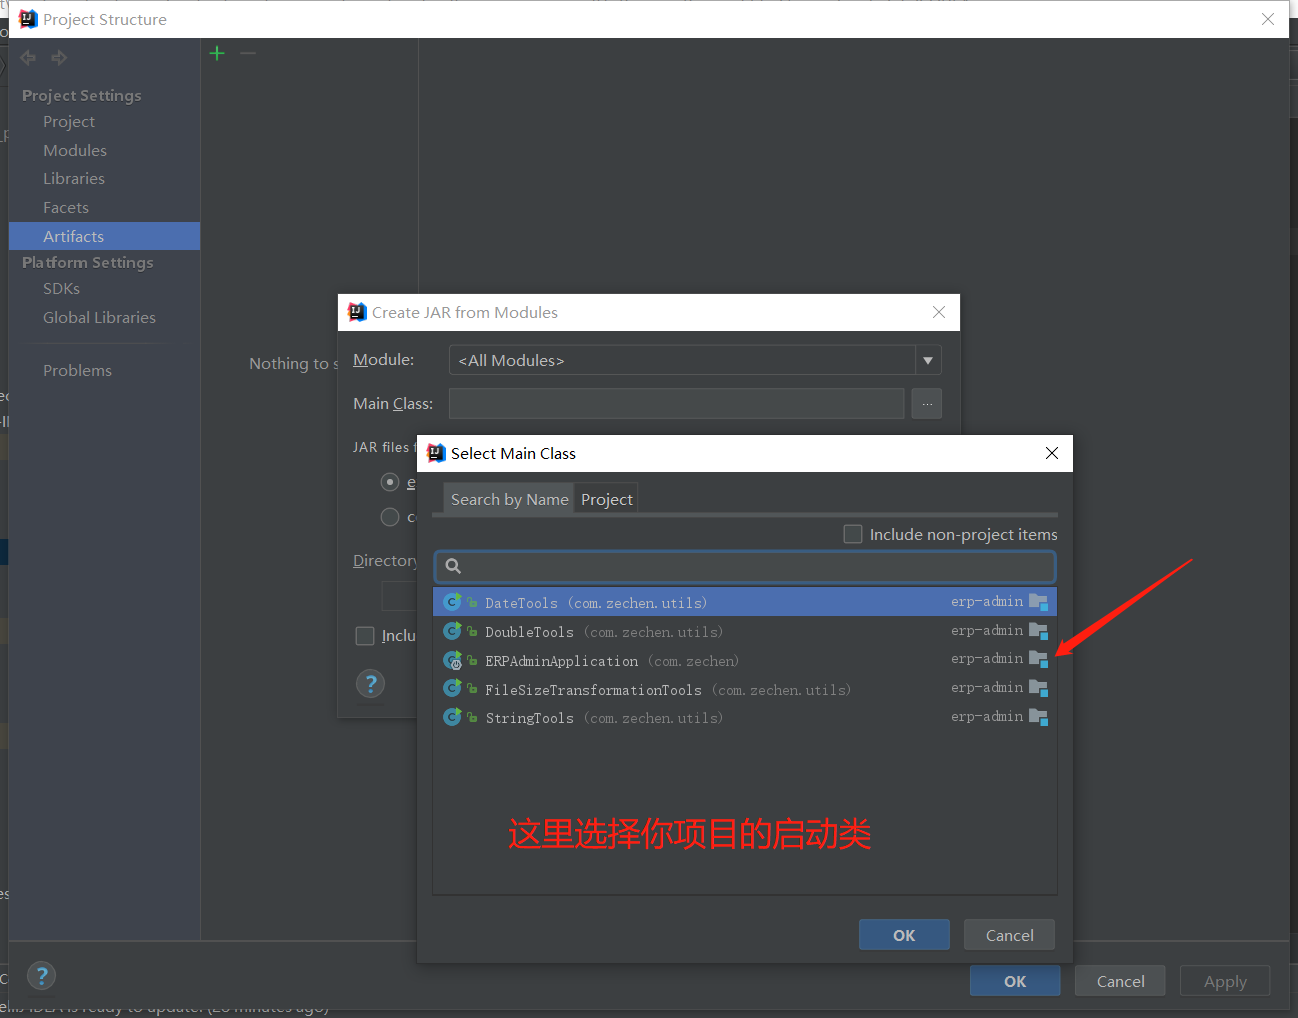
Task: Enable the Include non-project items checkbox
Action: pyautogui.click(x=852, y=534)
